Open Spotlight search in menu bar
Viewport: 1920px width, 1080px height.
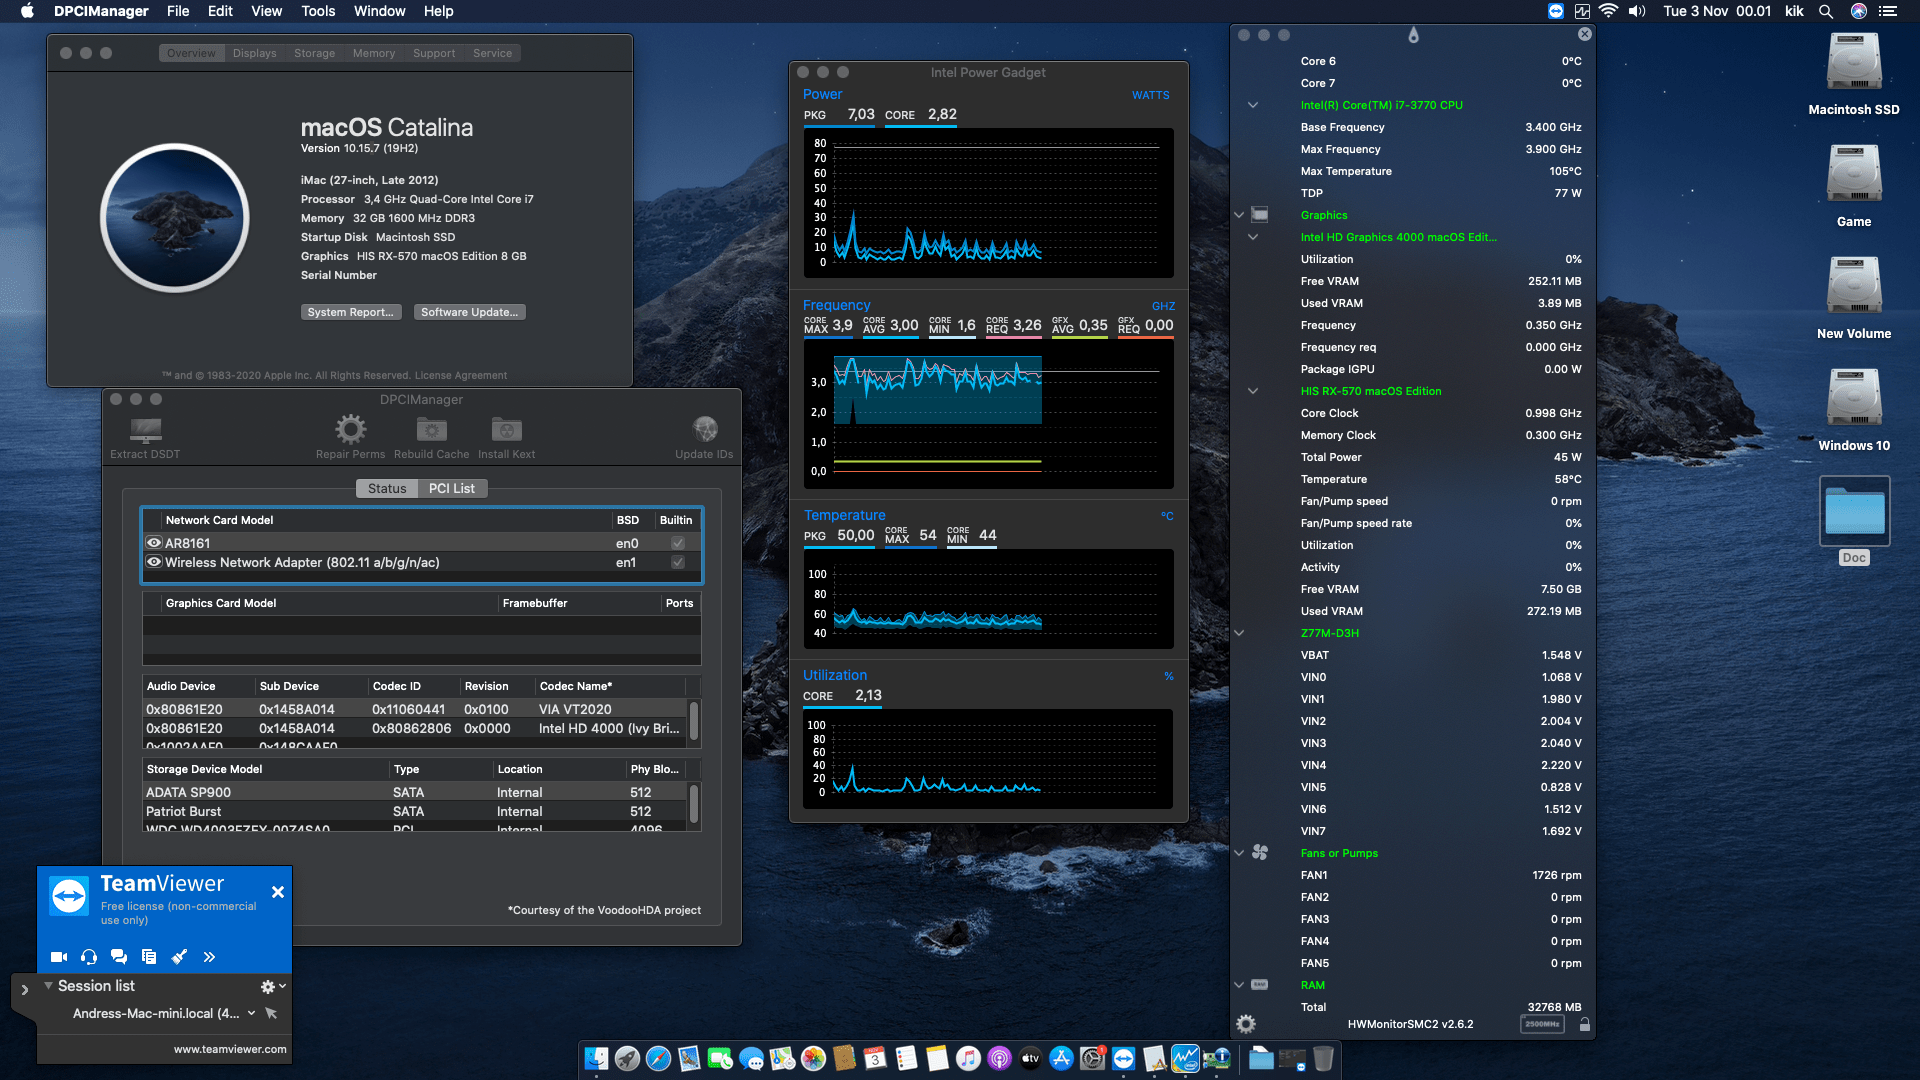(x=1826, y=11)
